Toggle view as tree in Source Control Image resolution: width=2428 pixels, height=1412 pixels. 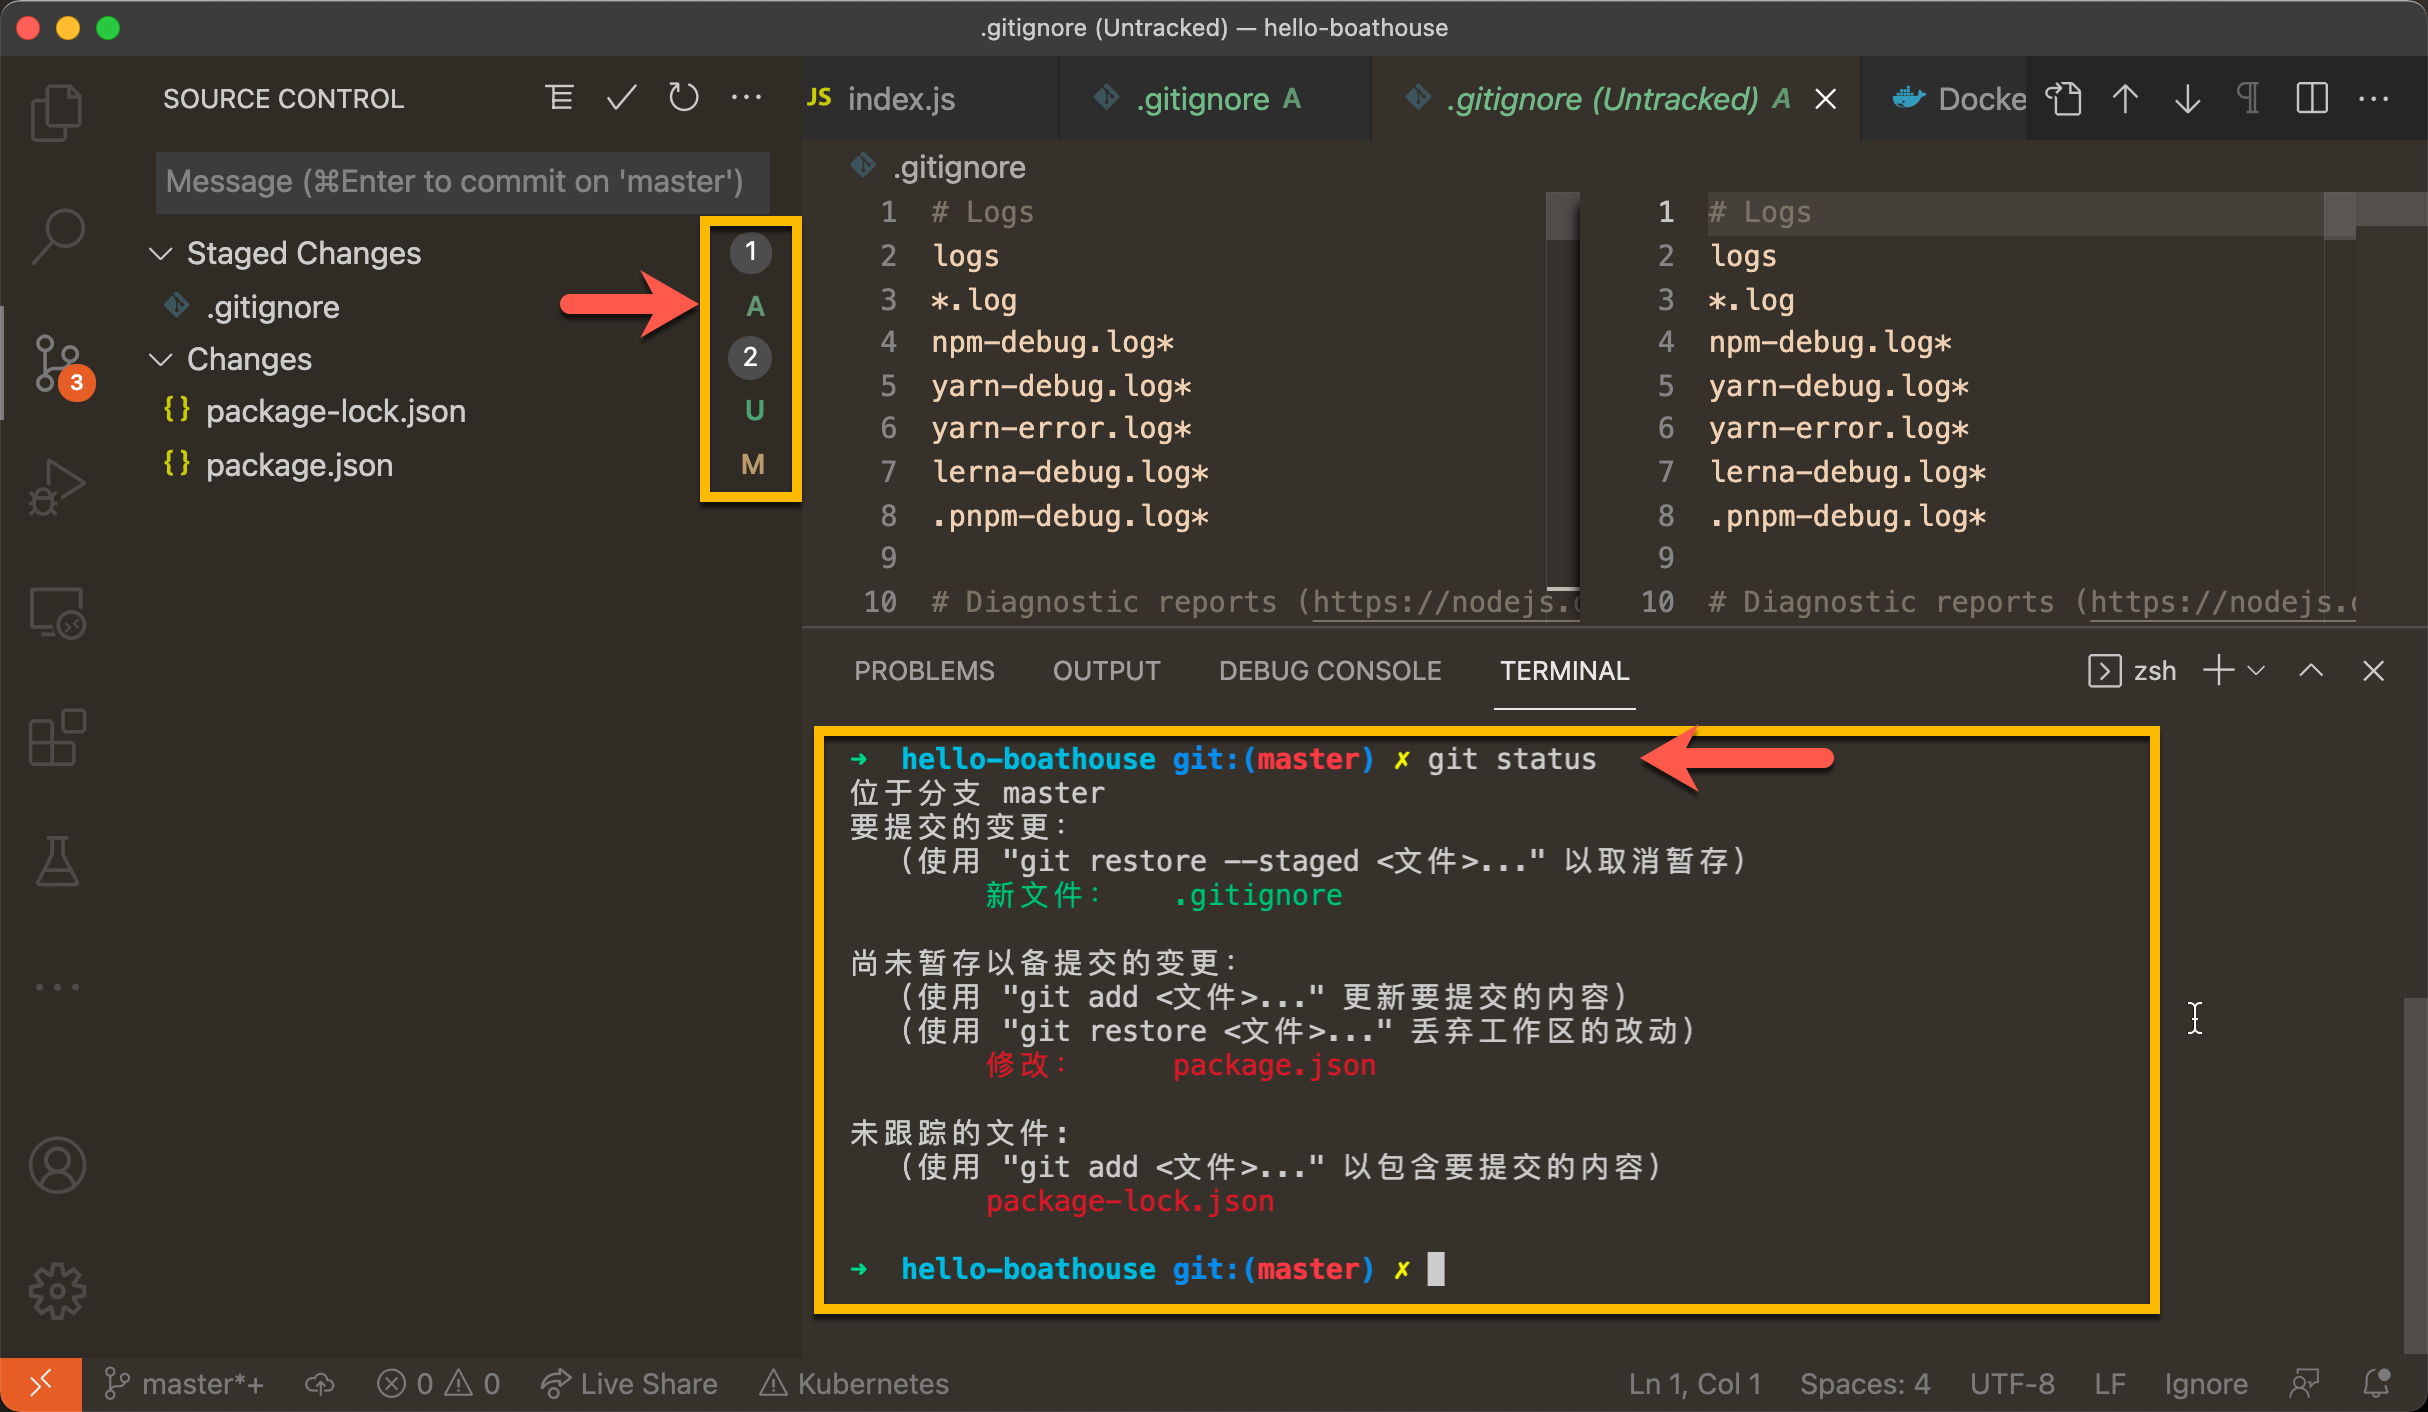tap(559, 98)
